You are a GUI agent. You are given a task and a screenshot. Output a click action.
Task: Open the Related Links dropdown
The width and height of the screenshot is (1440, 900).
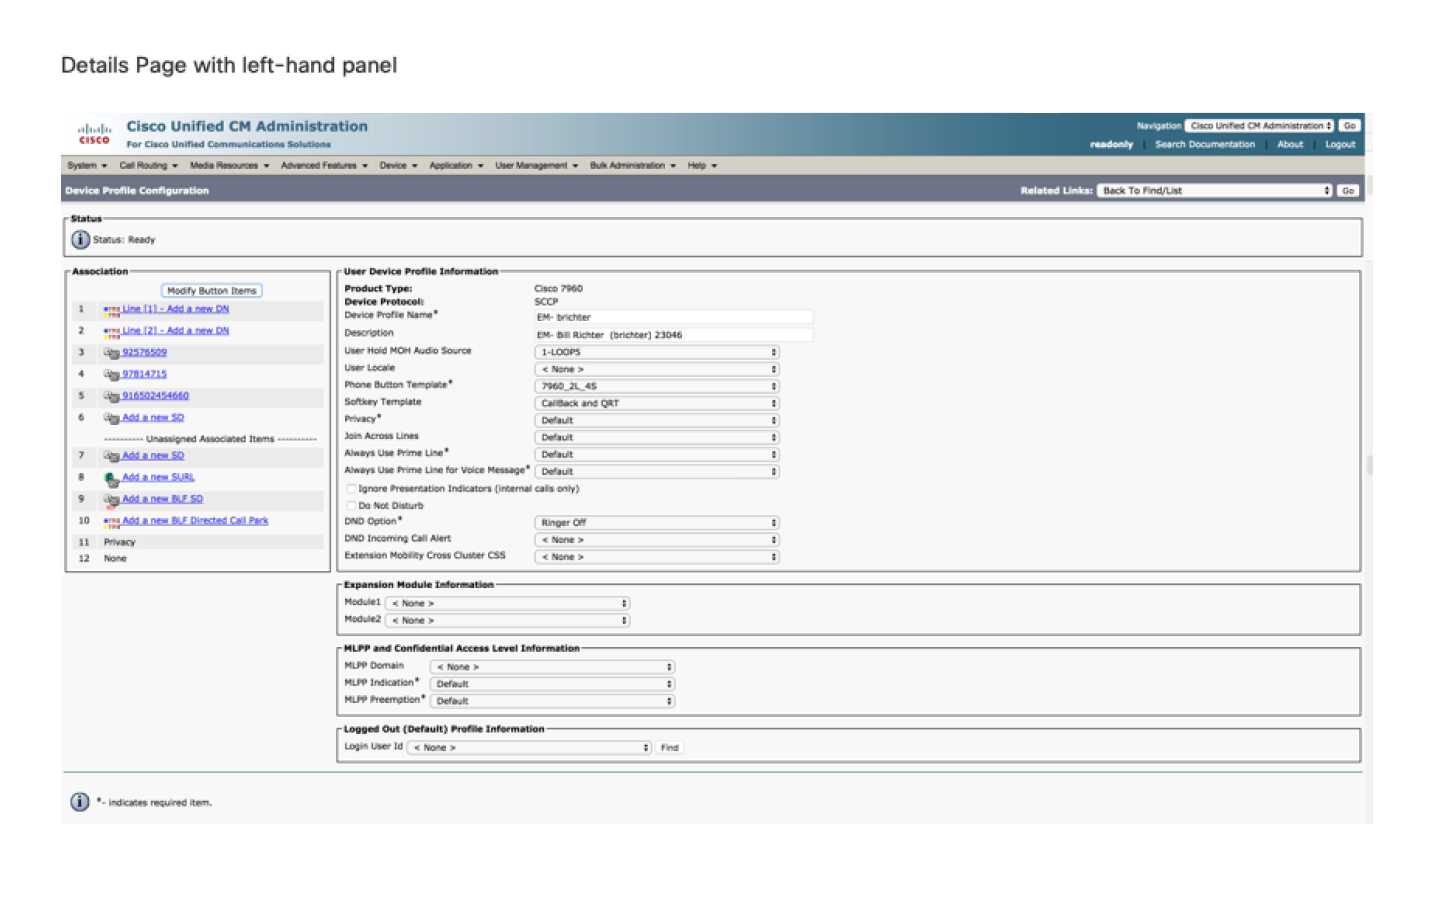tap(1214, 190)
